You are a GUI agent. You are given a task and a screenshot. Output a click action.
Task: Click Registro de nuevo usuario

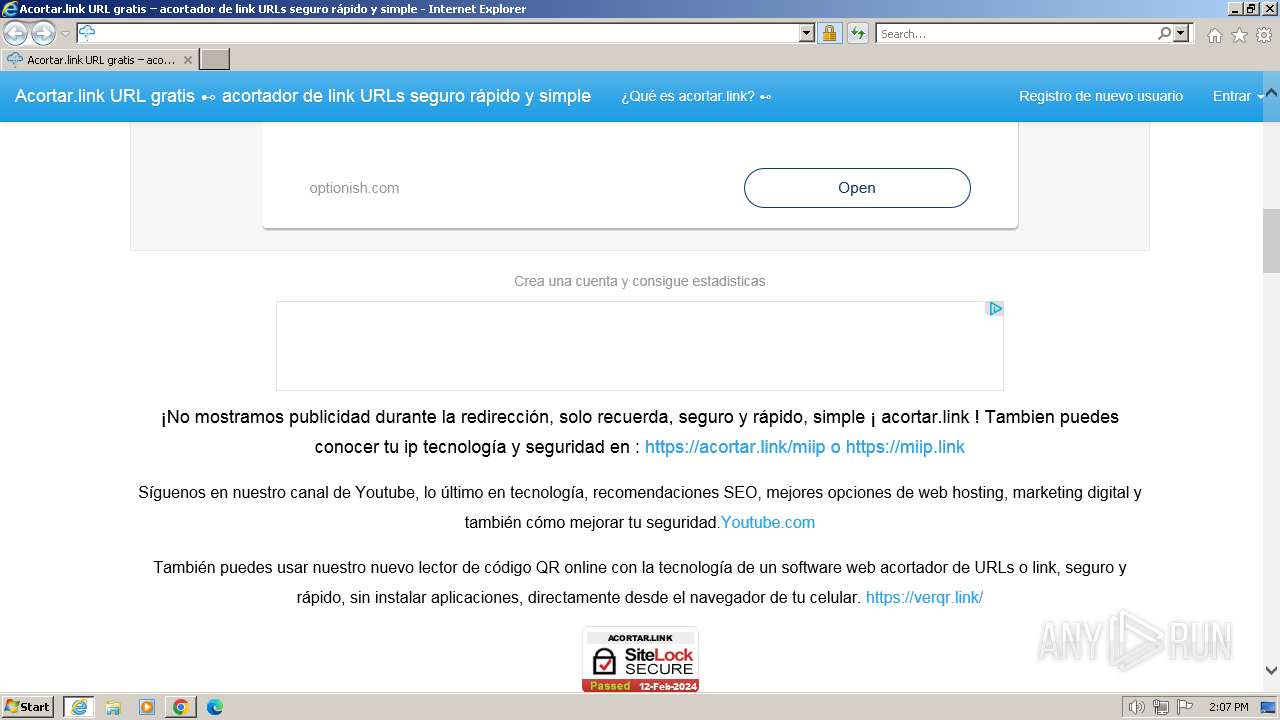[x=1101, y=96]
